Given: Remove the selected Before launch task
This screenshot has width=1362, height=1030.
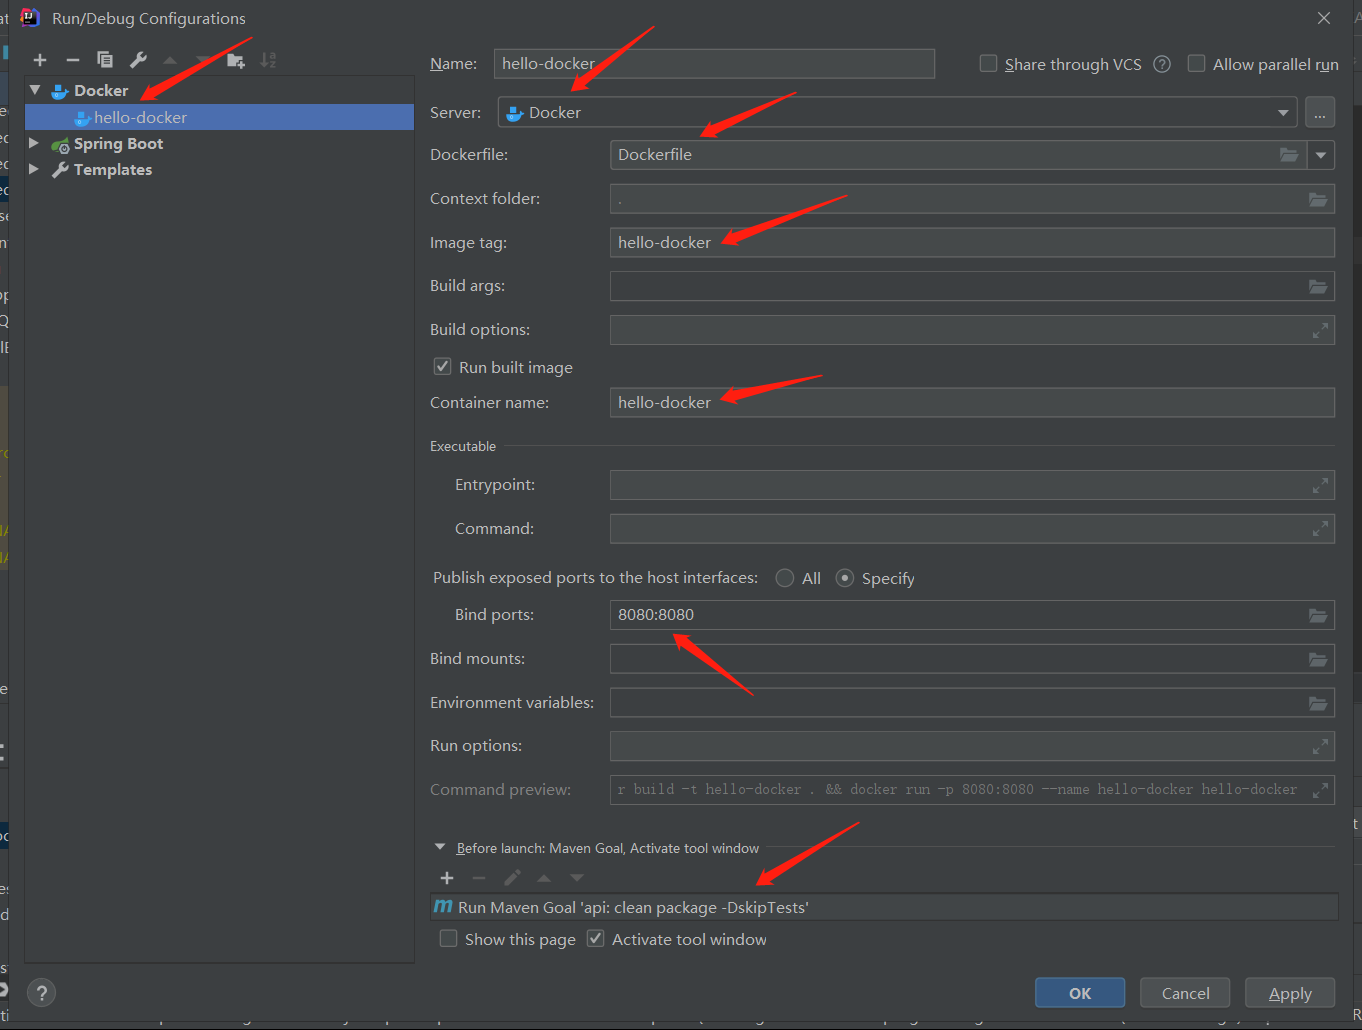Looking at the screenshot, I should click(x=479, y=878).
